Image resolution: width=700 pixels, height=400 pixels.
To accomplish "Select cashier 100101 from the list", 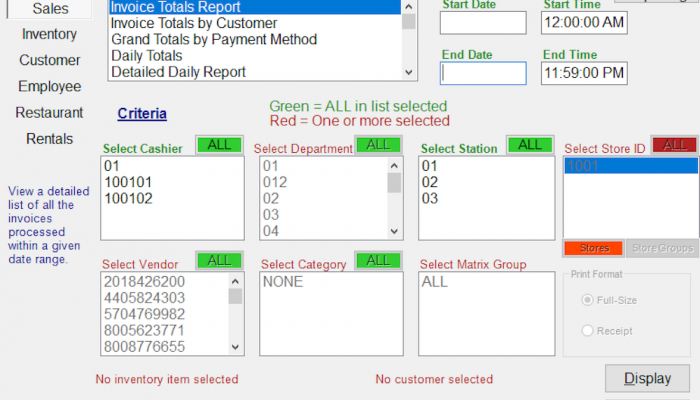I will 127,182.
